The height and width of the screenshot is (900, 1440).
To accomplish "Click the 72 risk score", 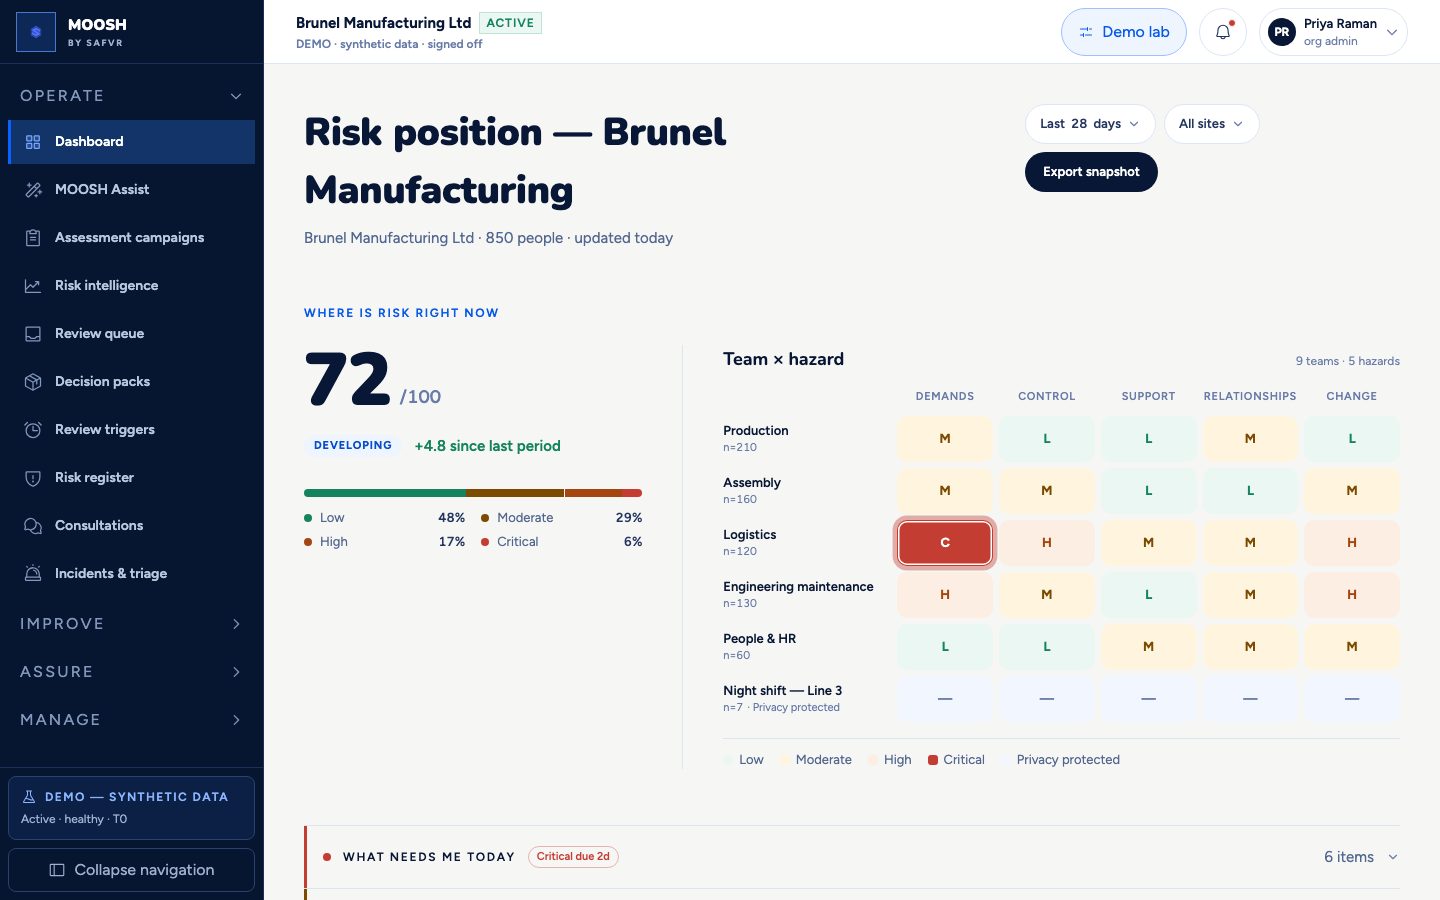I will tap(348, 381).
